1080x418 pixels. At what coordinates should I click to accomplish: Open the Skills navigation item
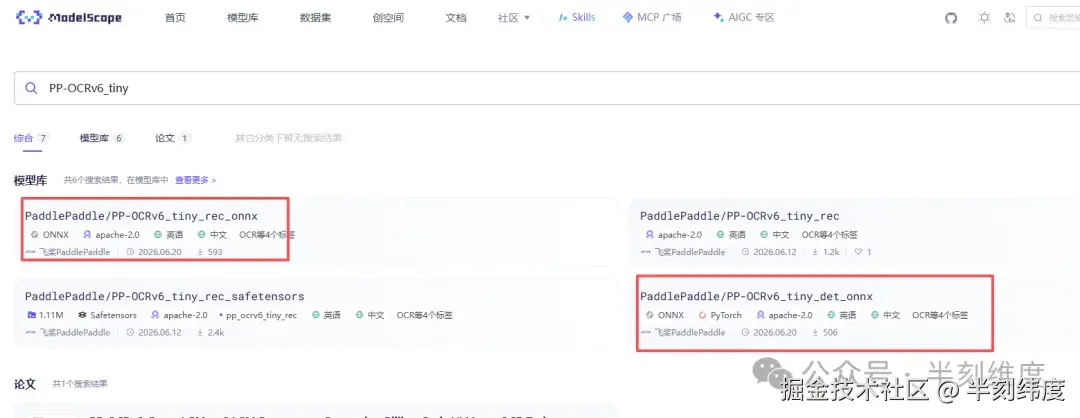click(577, 18)
